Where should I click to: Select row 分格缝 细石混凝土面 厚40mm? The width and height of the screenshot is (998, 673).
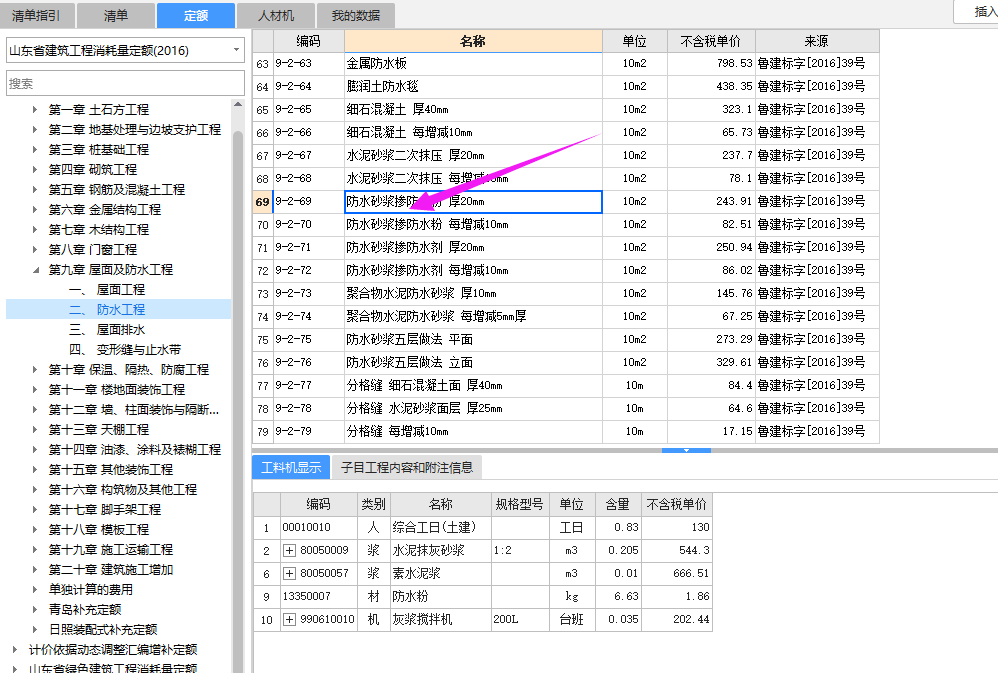click(x=566, y=385)
